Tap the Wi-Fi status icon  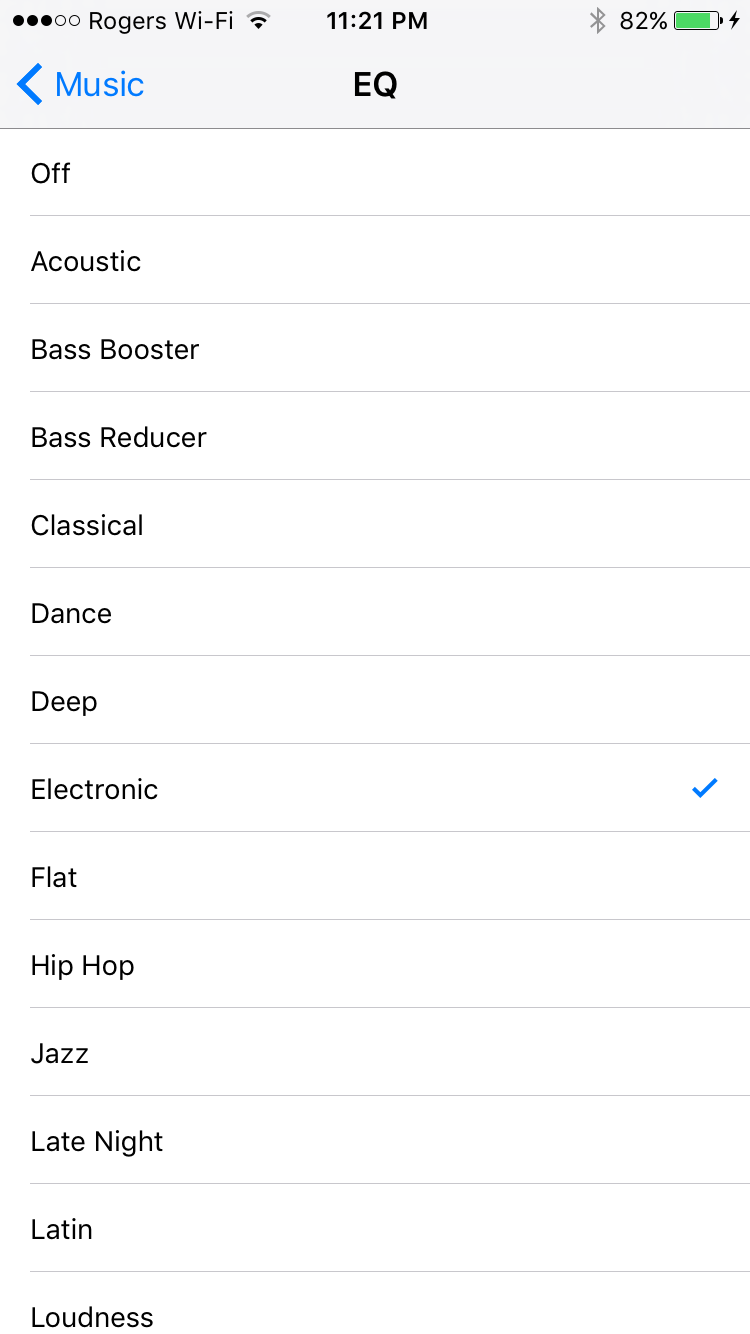(x=259, y=21)
